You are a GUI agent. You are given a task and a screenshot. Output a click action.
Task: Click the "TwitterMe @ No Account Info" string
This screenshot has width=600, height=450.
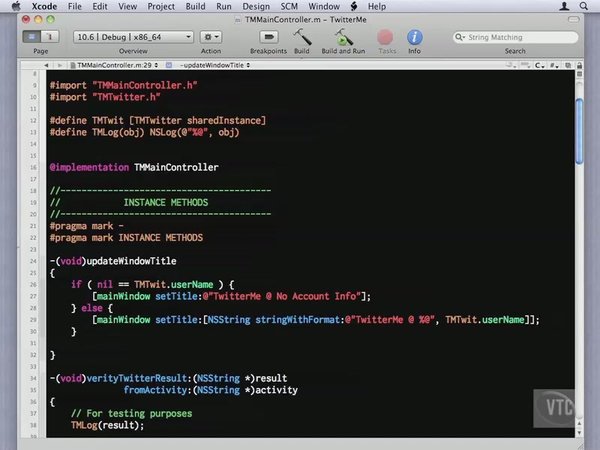pos(282,296)
